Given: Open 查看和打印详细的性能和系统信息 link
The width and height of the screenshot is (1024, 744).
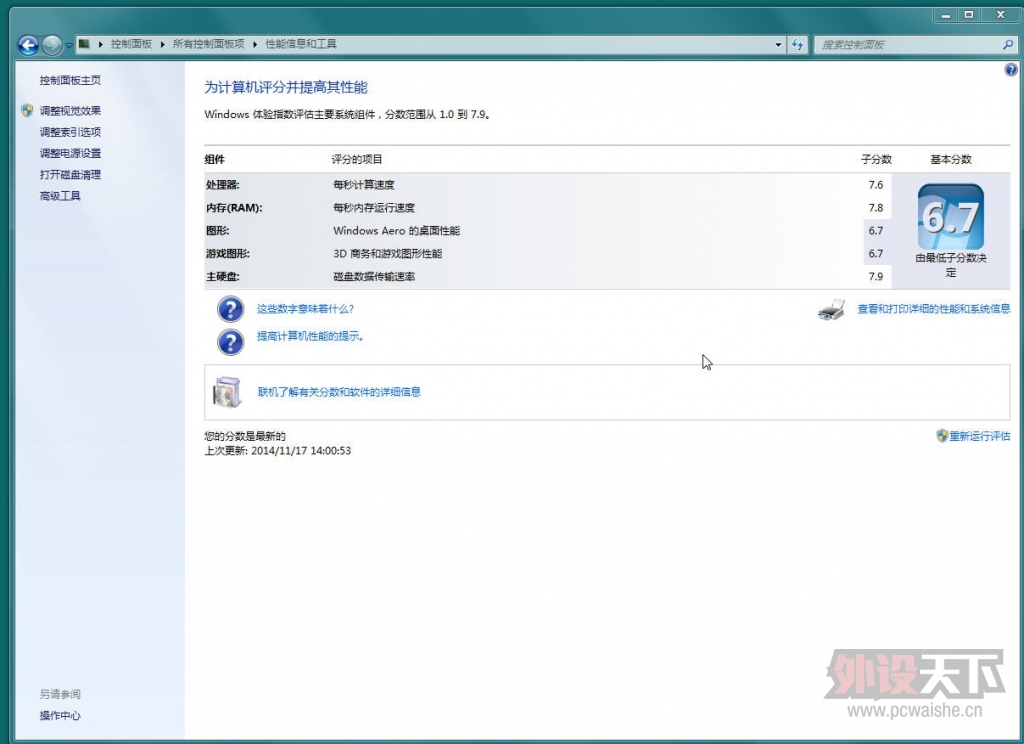Looking at the screenshot, I should (934, 309).
